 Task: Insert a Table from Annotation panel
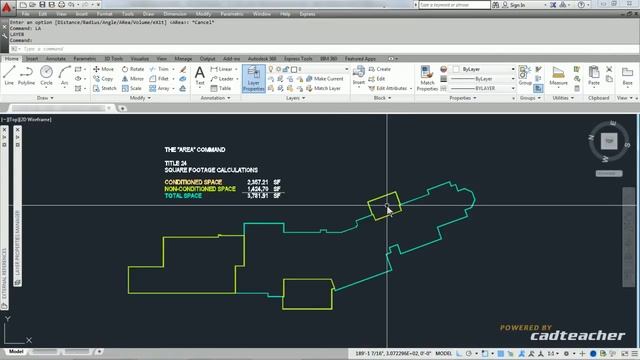221,88
